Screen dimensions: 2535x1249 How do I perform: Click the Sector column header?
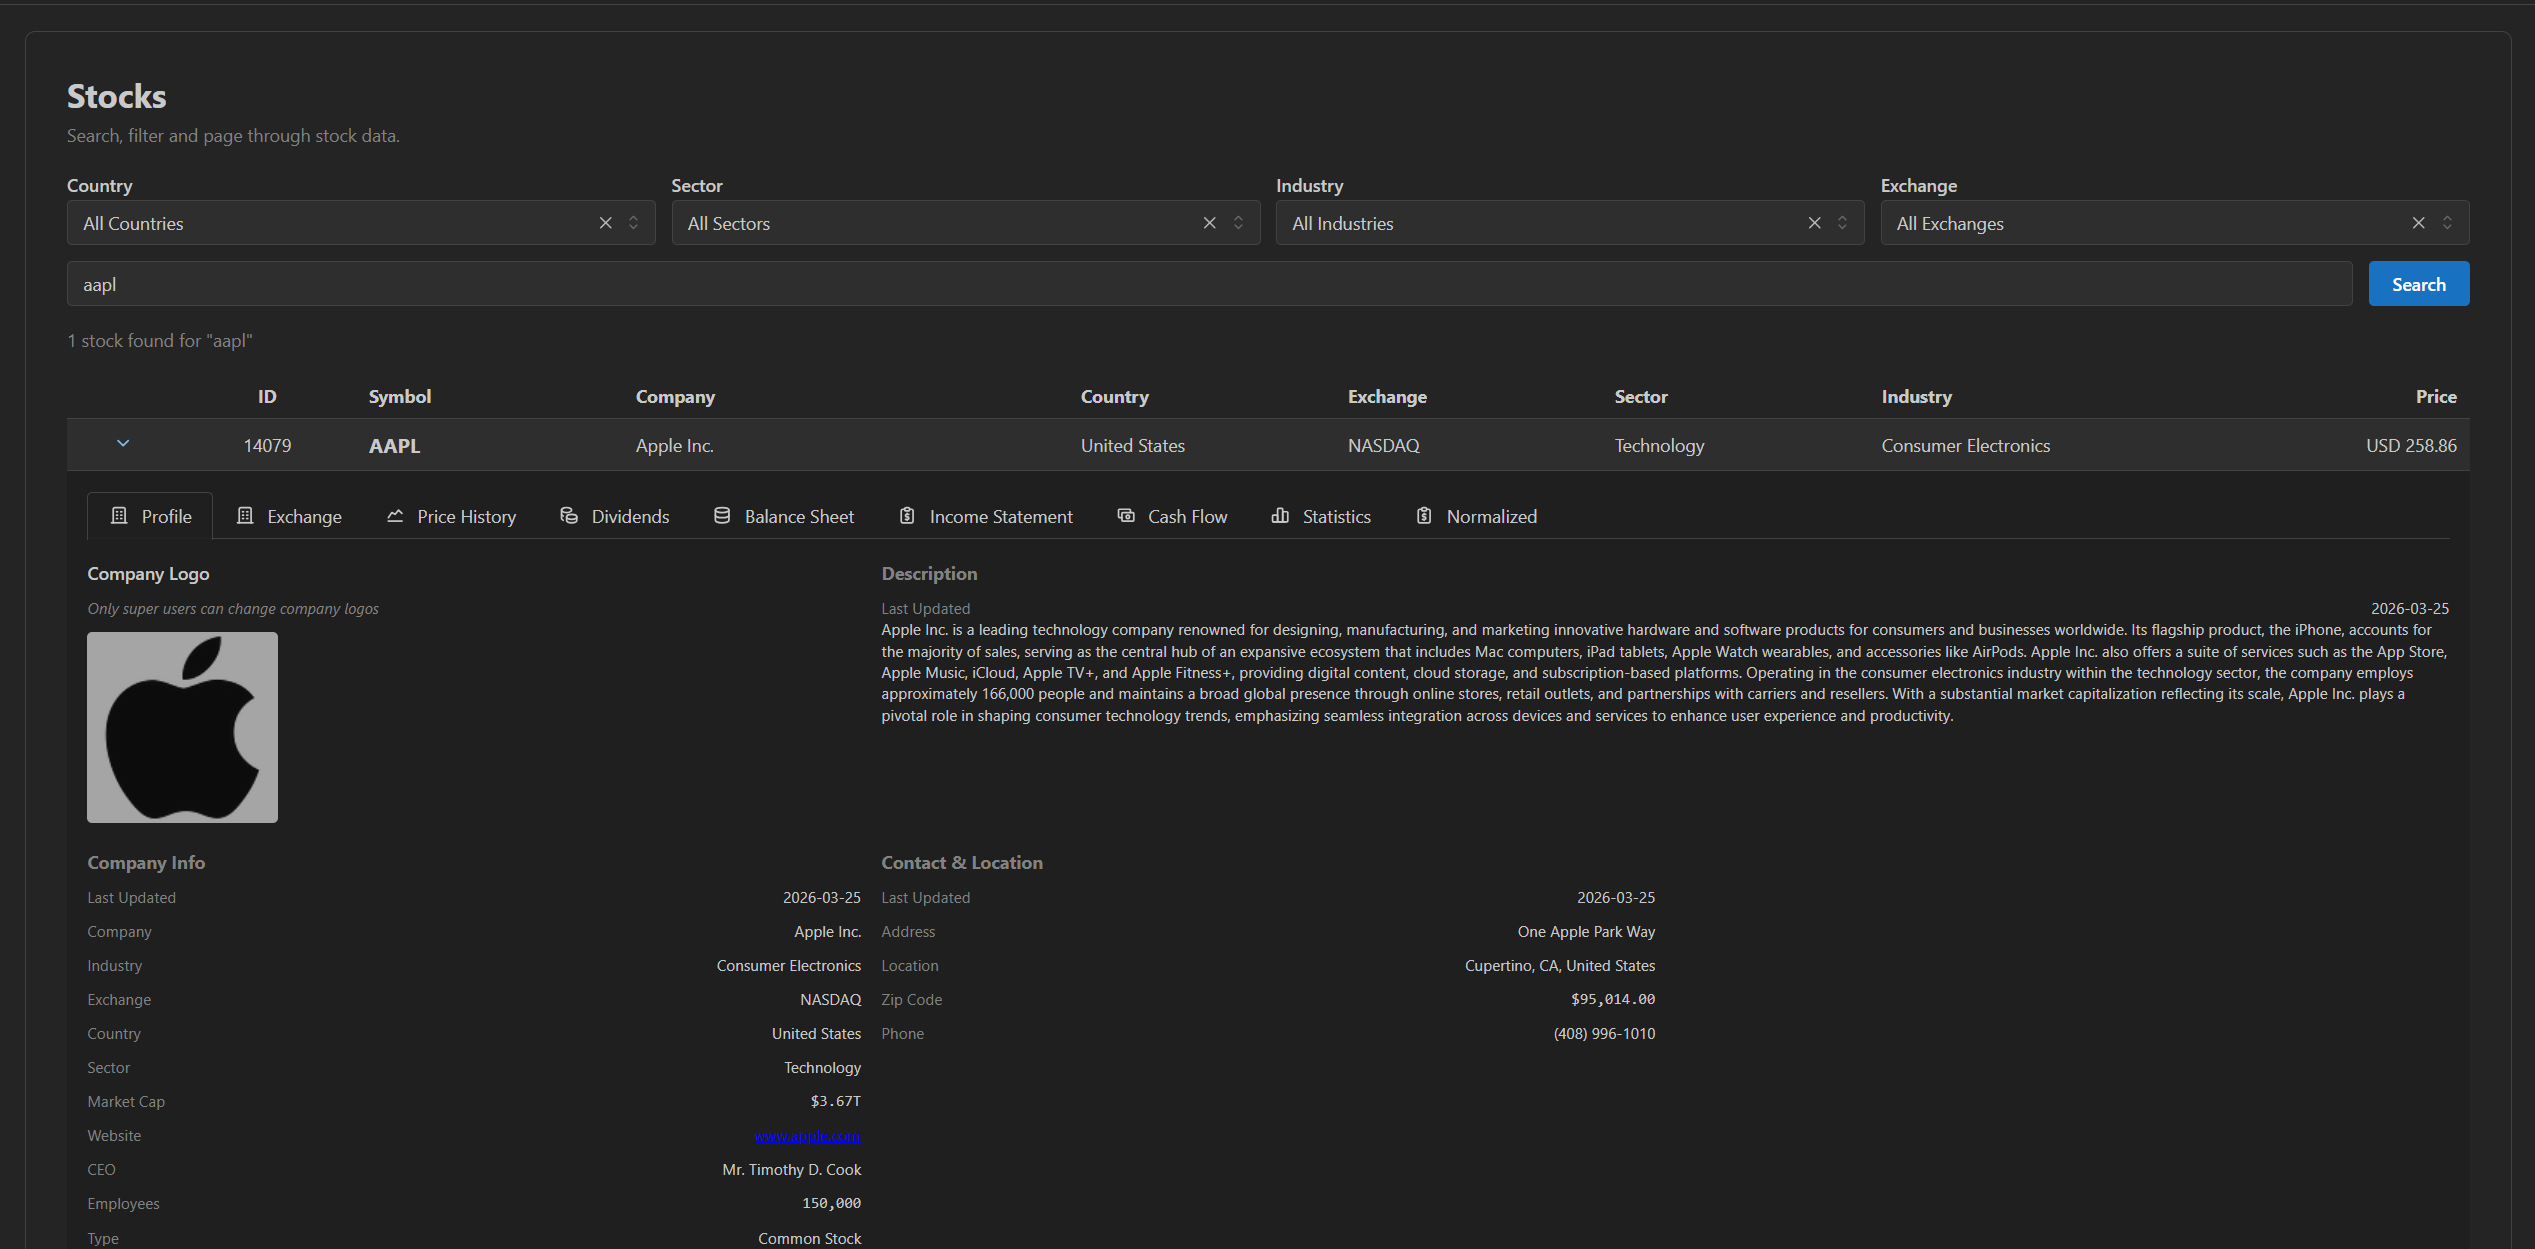click(1641, 397)
